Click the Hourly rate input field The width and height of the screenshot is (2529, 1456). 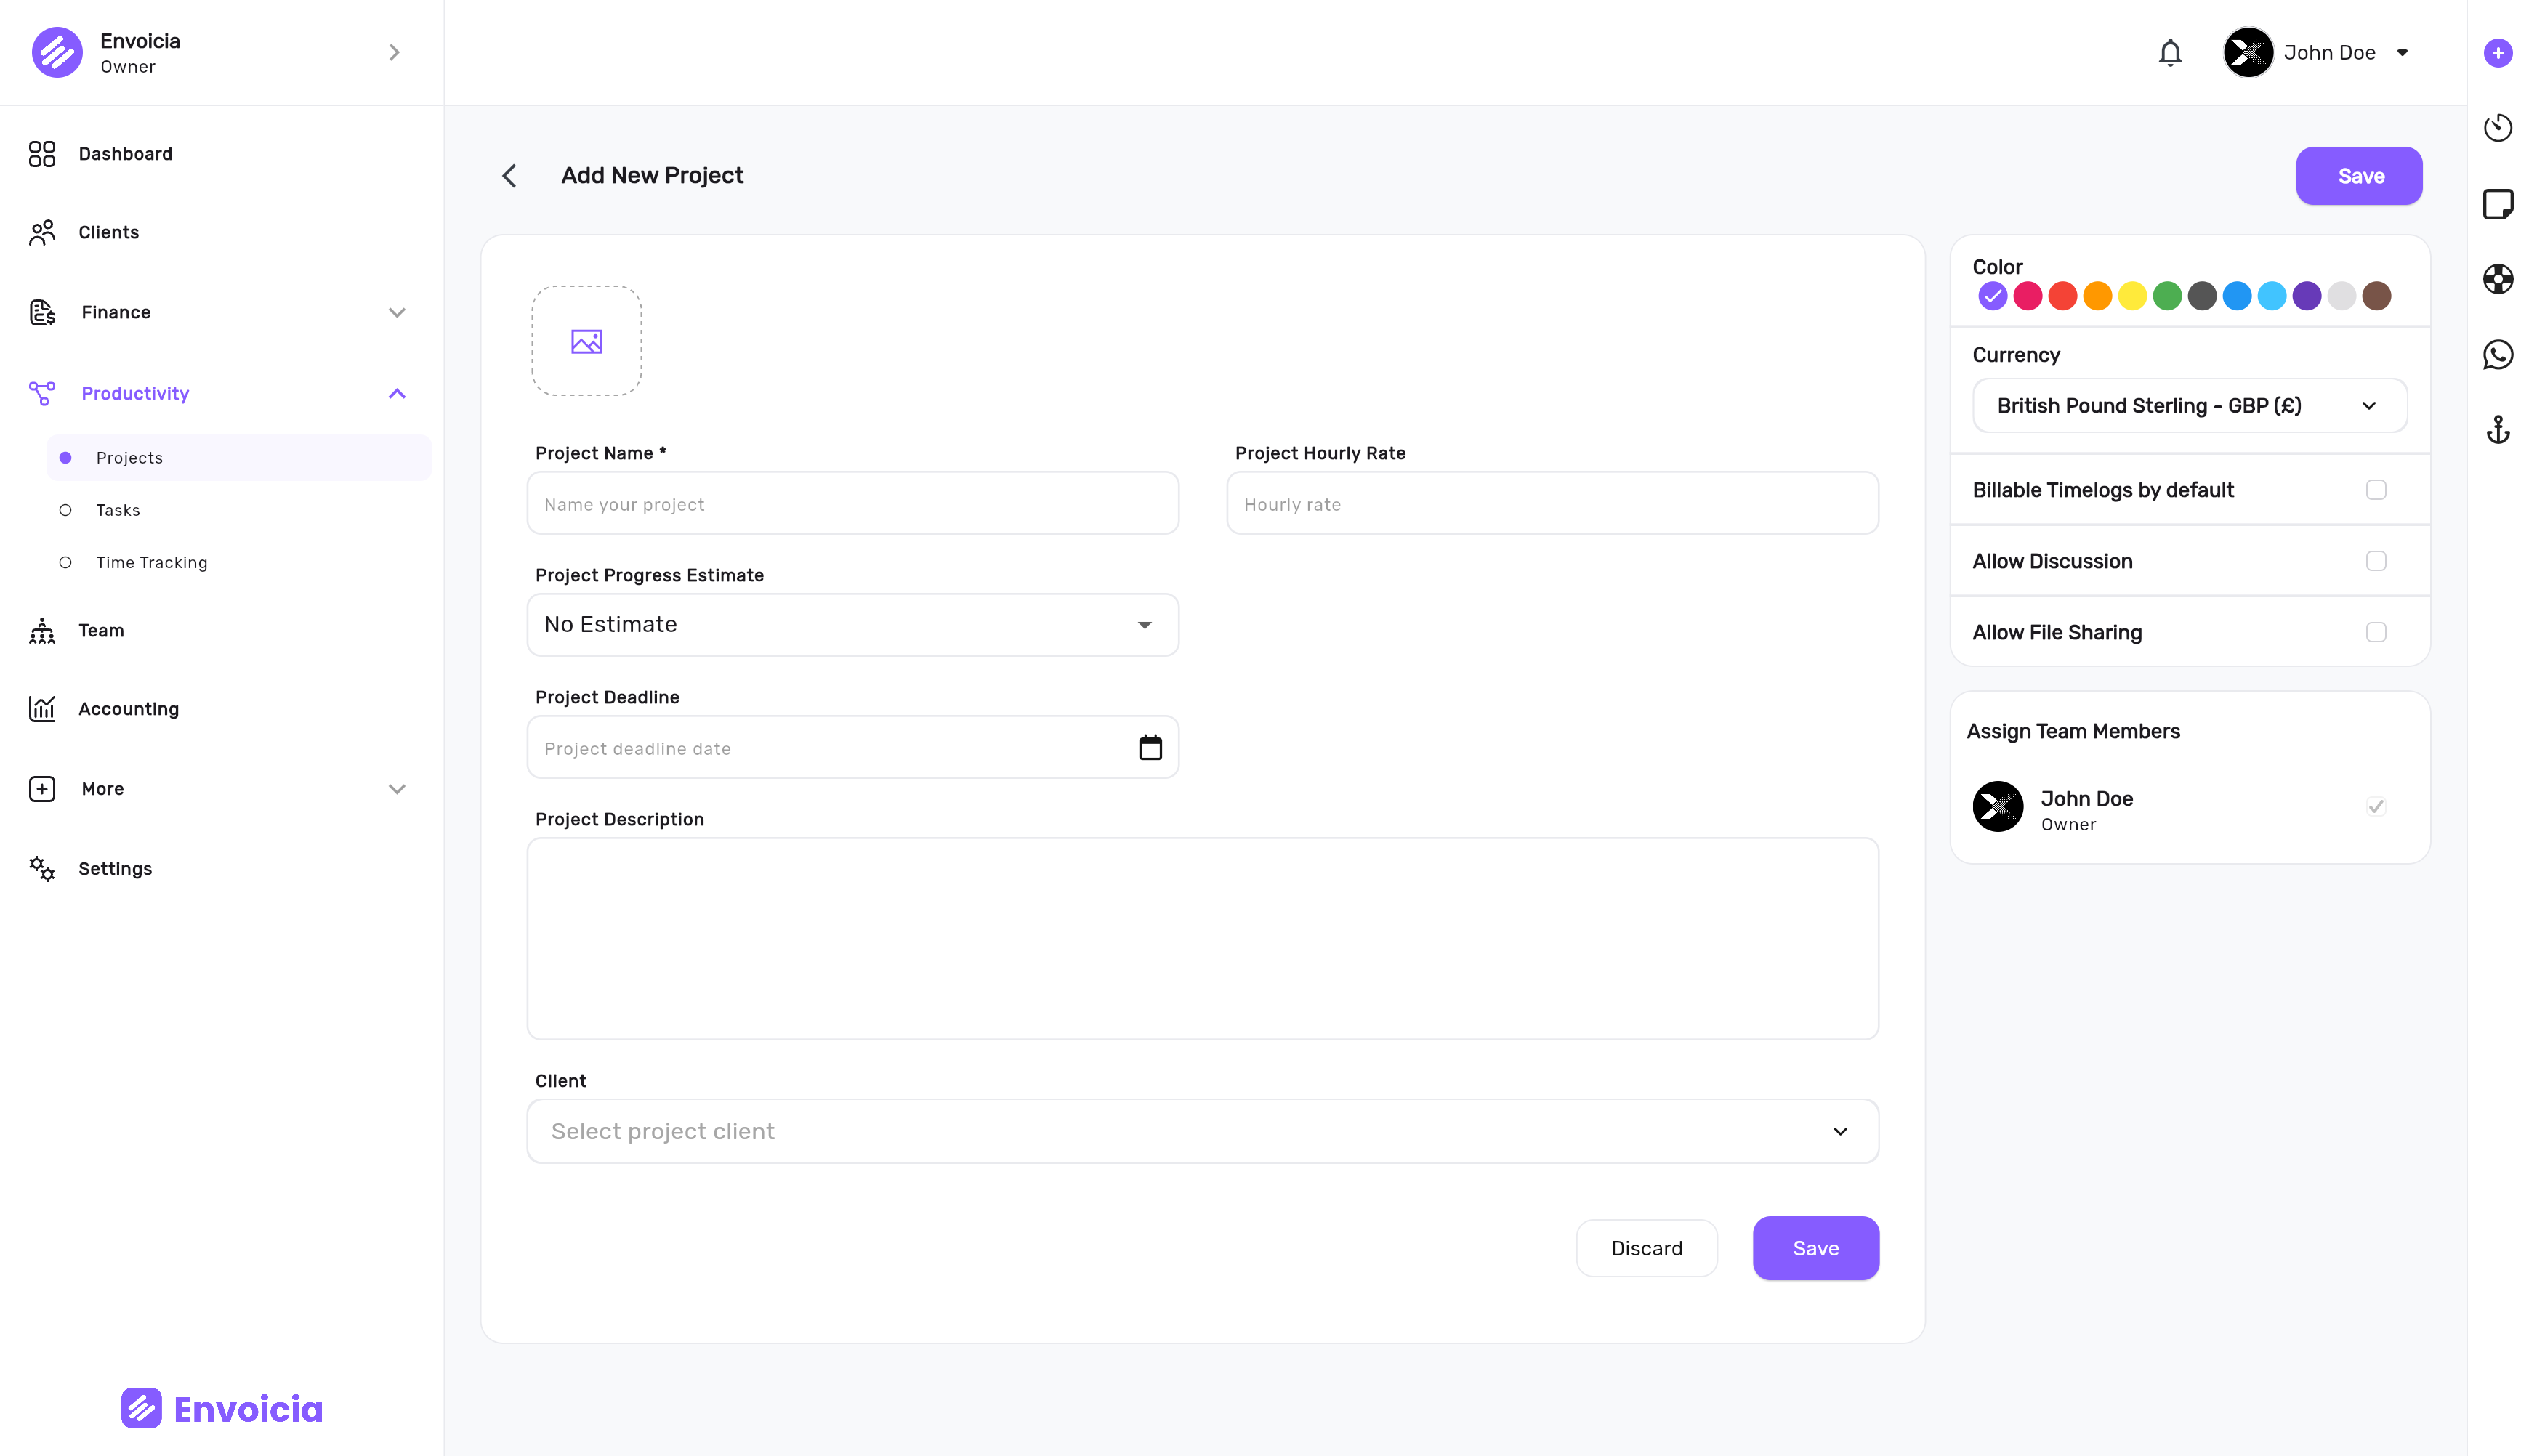(x=1552, y=503)
